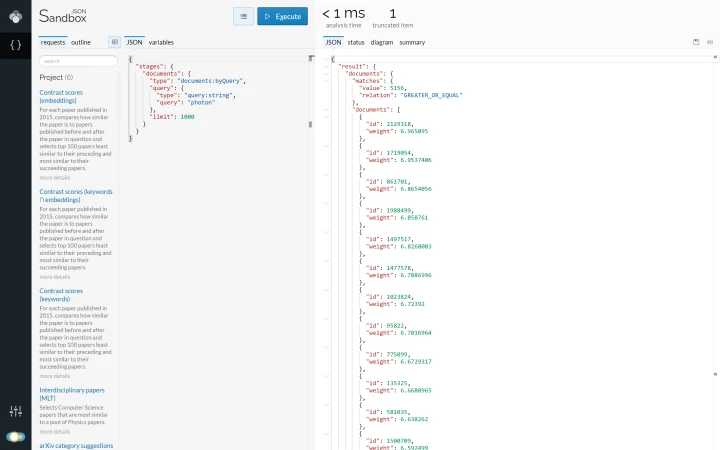Select the JSON tab in request editor
720x450 pixels.
tap(134, 42)
